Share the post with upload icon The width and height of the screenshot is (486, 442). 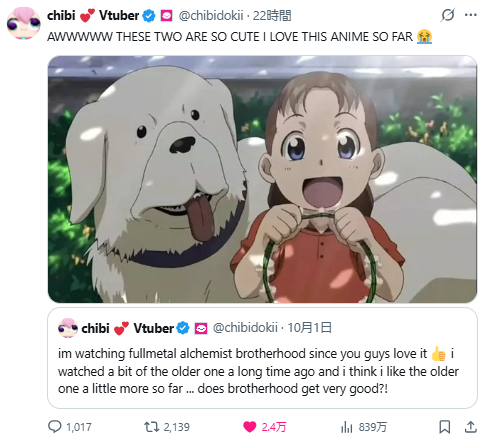pyautogui.click(x=471, y=427)
